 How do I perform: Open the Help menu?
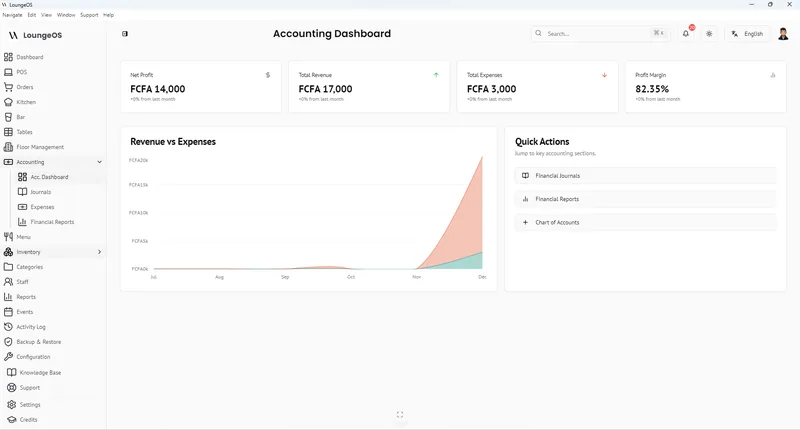(109, 15)
